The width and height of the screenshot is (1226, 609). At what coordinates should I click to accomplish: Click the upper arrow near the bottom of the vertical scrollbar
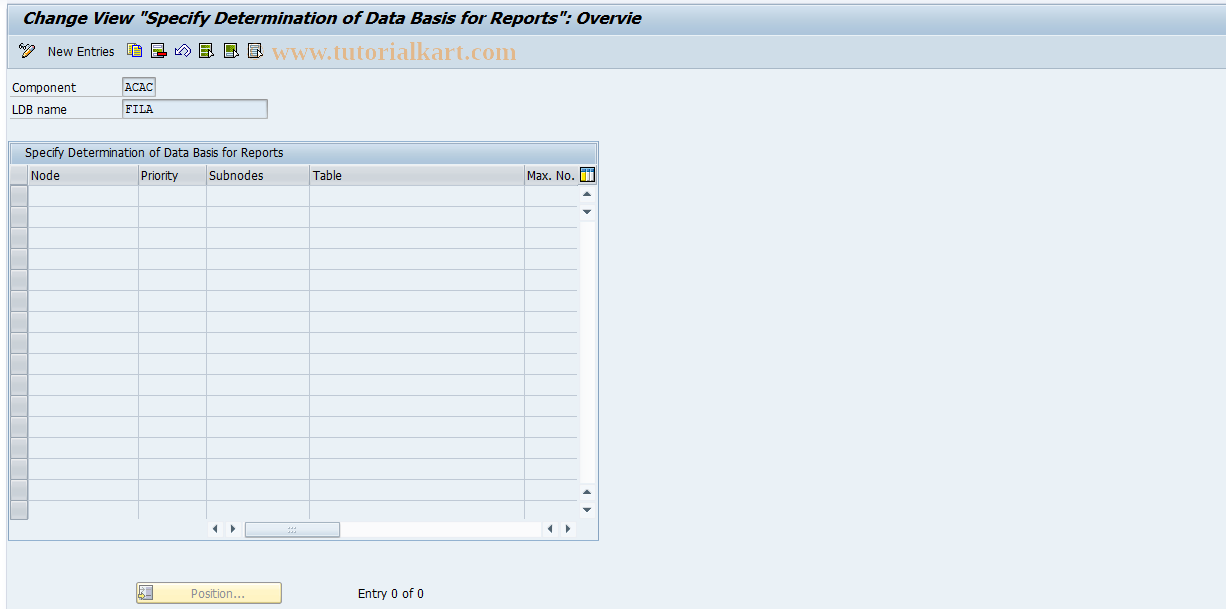(587, 492)
